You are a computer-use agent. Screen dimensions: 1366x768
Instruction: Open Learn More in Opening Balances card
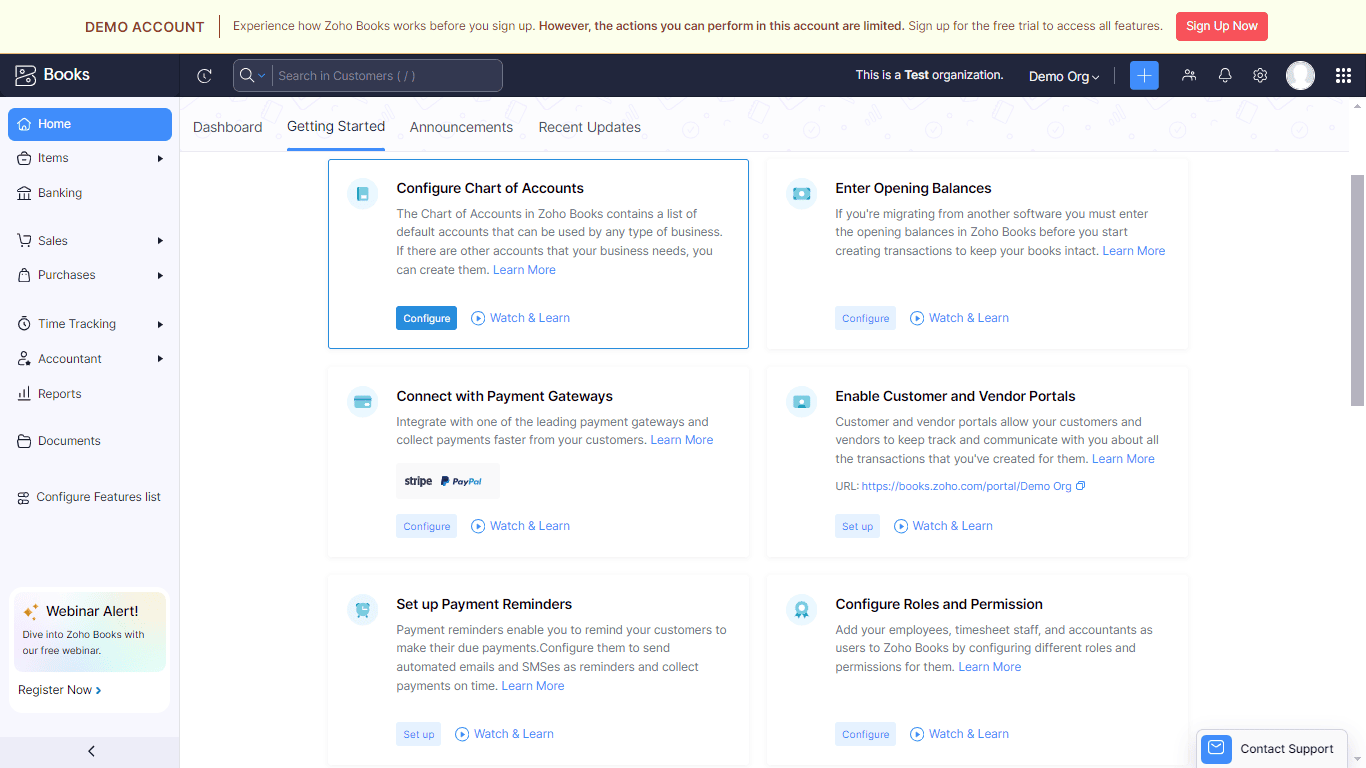(x=1134, y=251)
